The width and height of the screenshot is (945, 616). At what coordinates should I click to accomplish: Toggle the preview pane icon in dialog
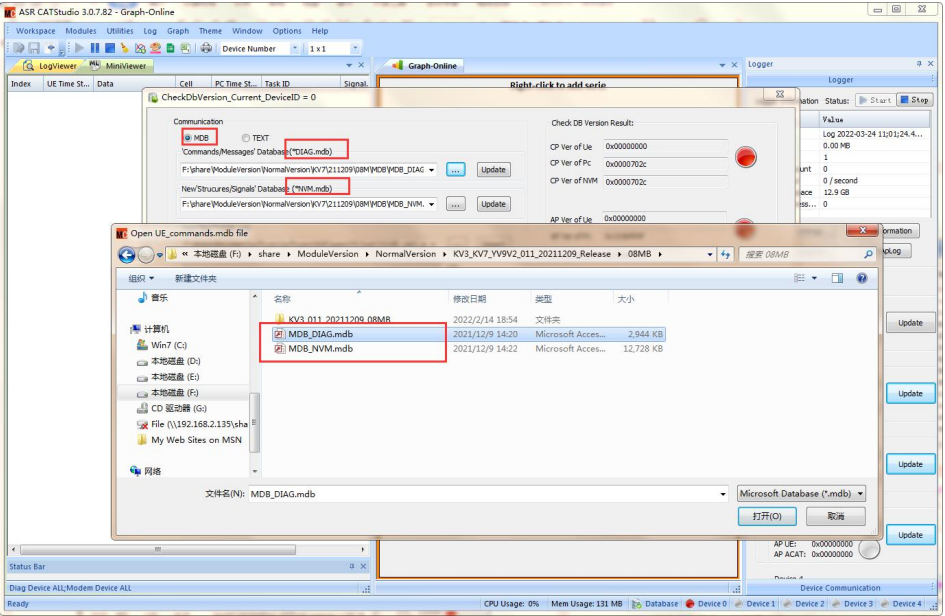837,278
